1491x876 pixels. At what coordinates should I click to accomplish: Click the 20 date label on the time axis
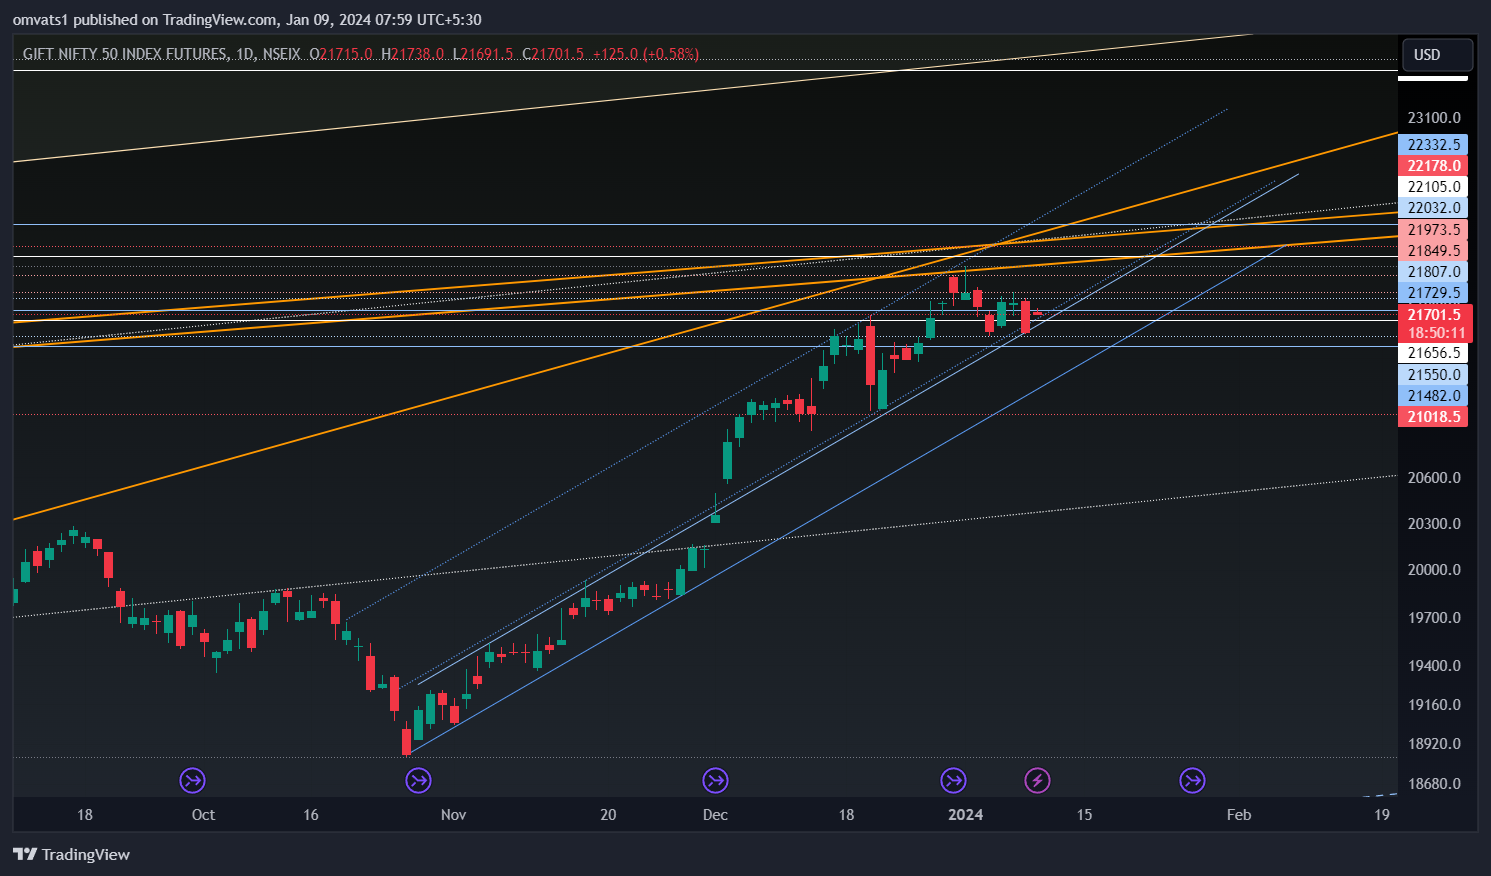[x=608, y=815]
